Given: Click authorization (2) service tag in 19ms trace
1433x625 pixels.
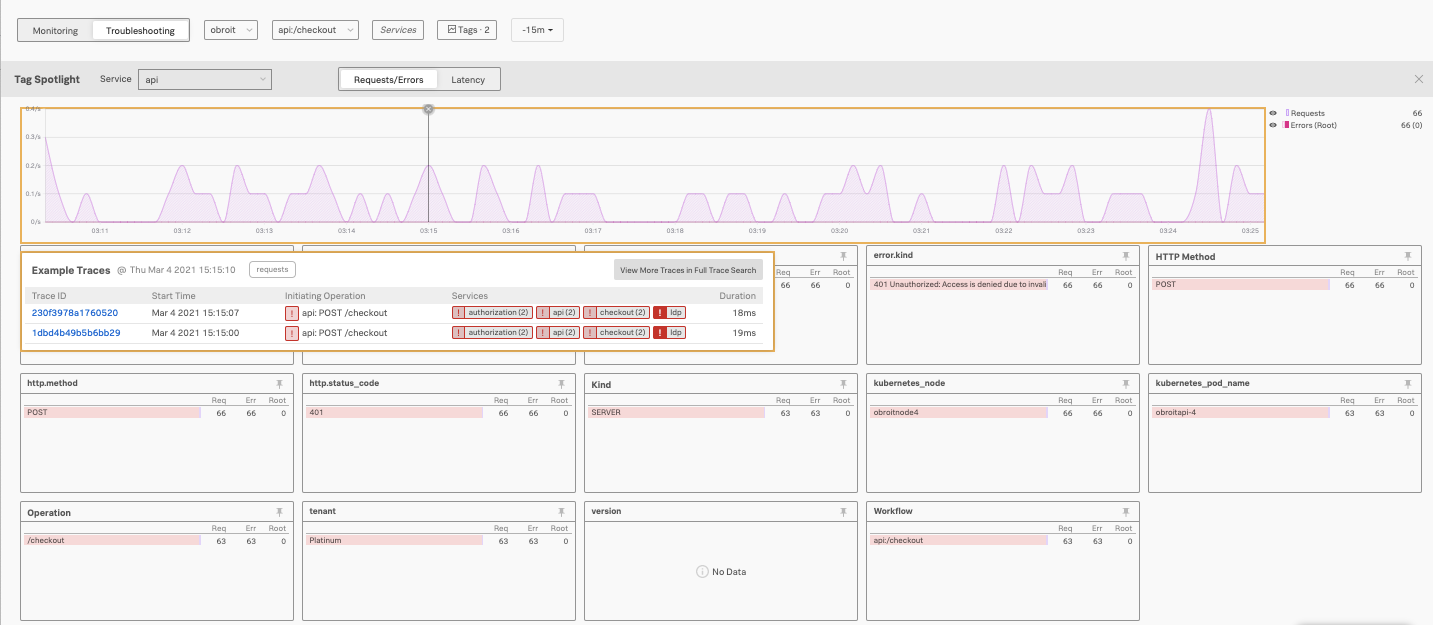Looking at the screenshot, I should point(492,332).
